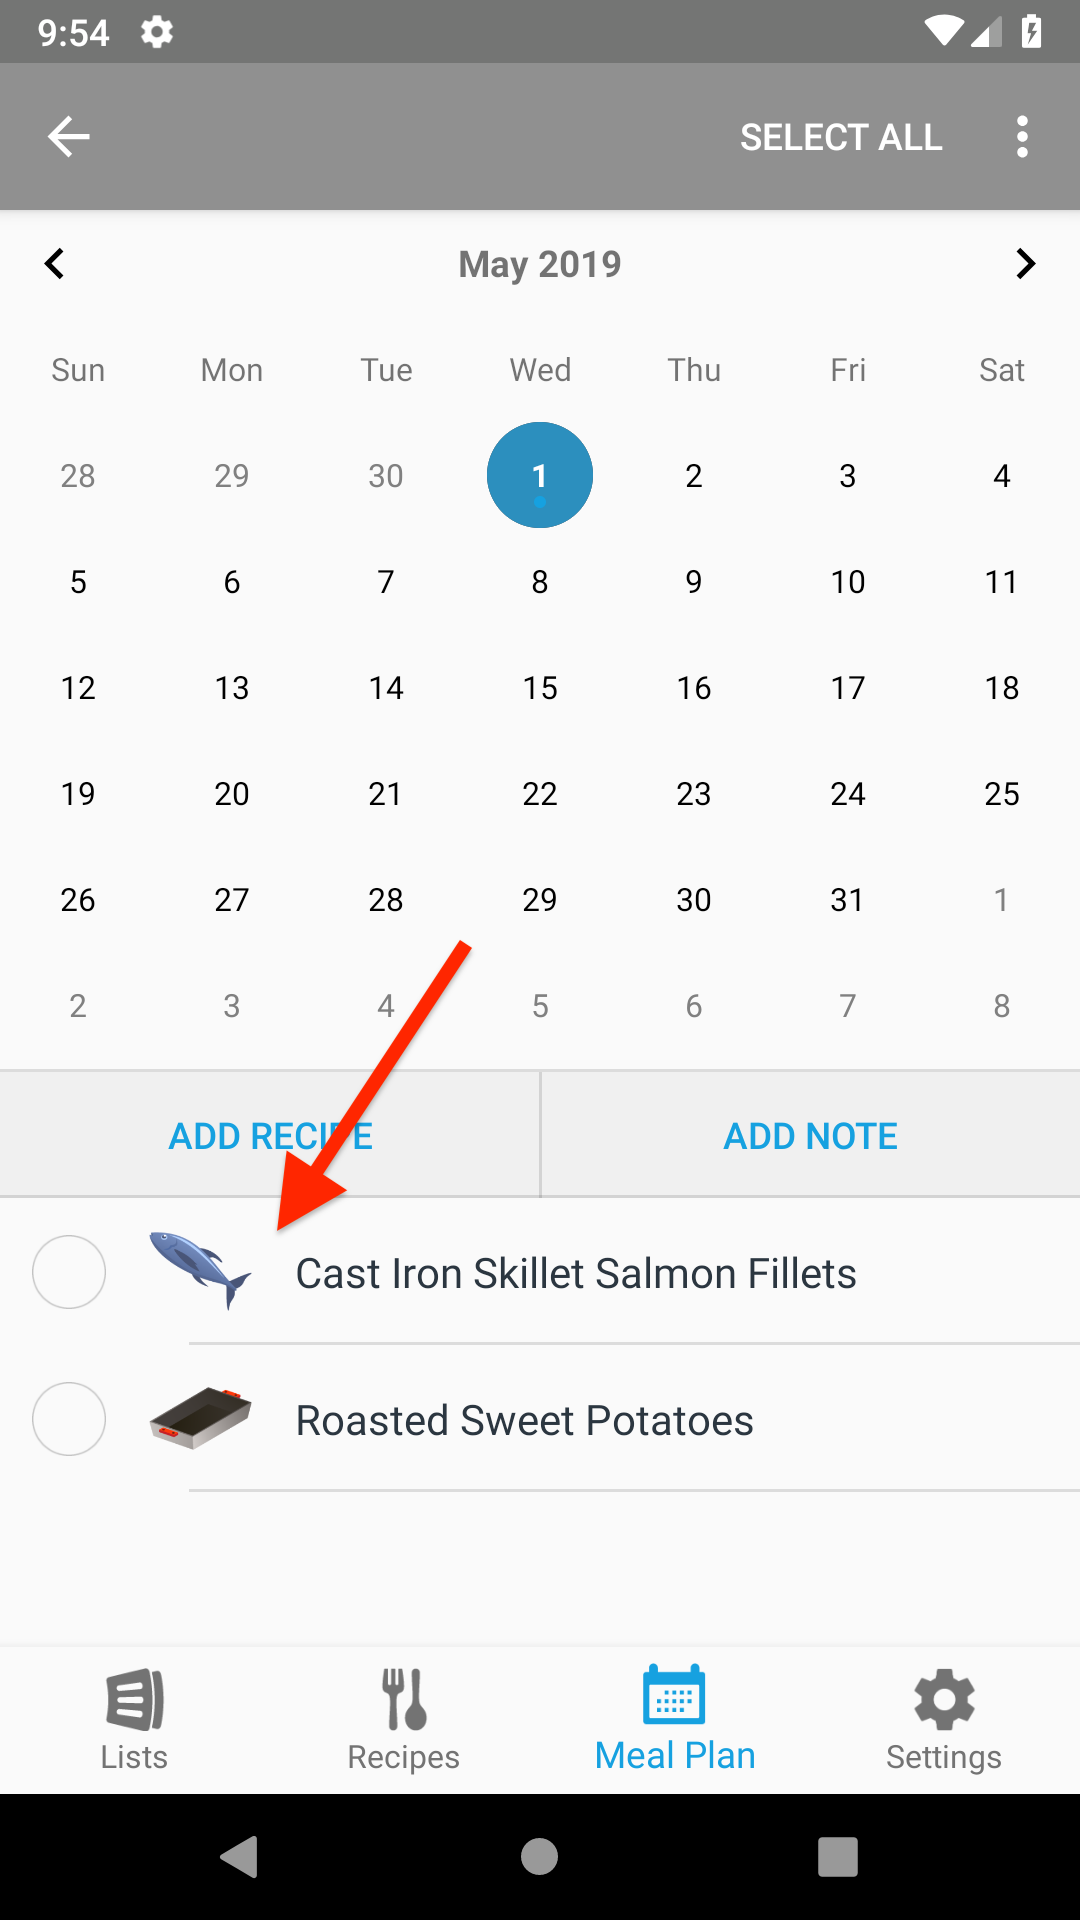1080x1920 pixels.
Task: Select May 15 on the calendar
Action: pos(540,688)
